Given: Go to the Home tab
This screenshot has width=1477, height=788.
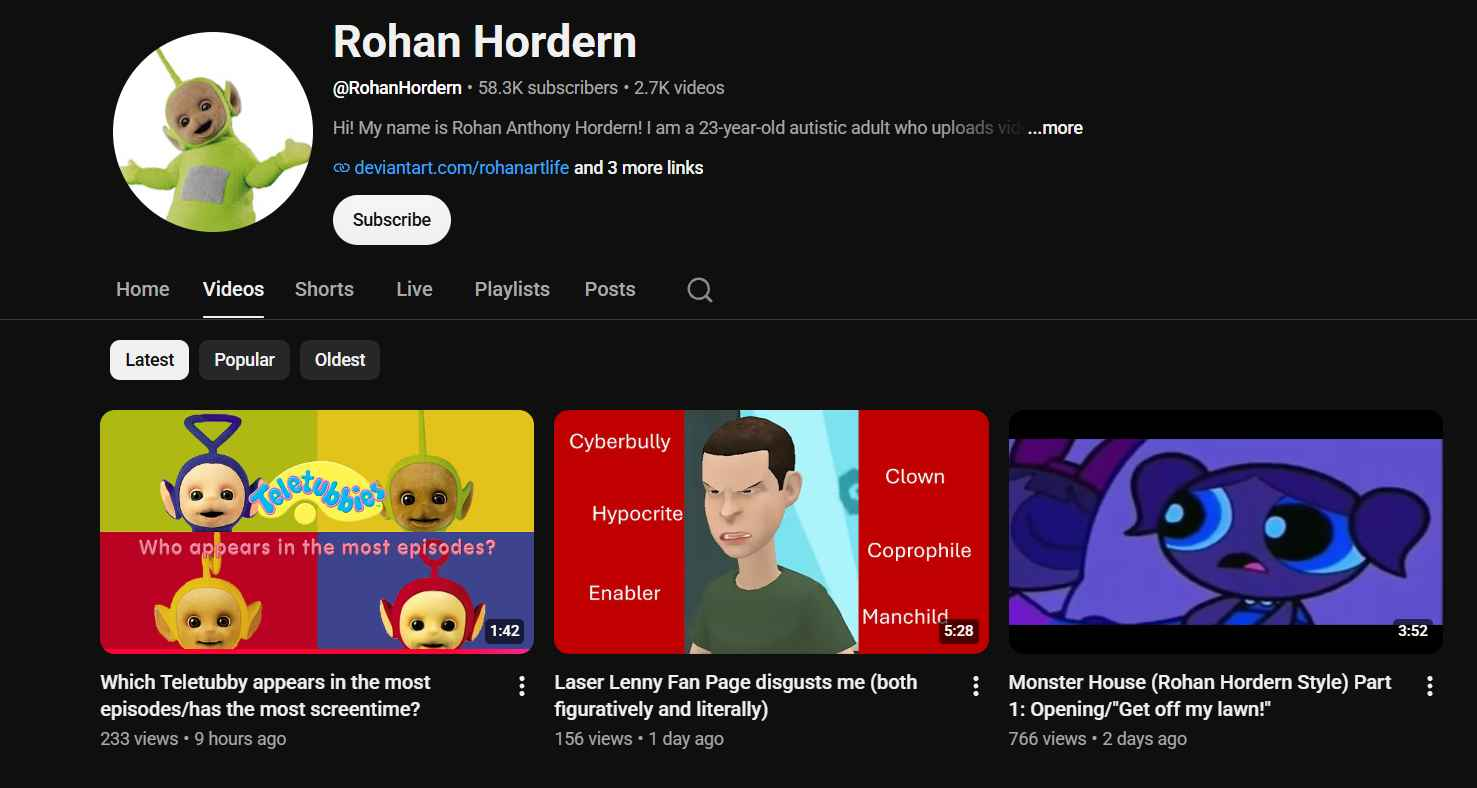Looking at the screenshot, I should click(143, 289).
